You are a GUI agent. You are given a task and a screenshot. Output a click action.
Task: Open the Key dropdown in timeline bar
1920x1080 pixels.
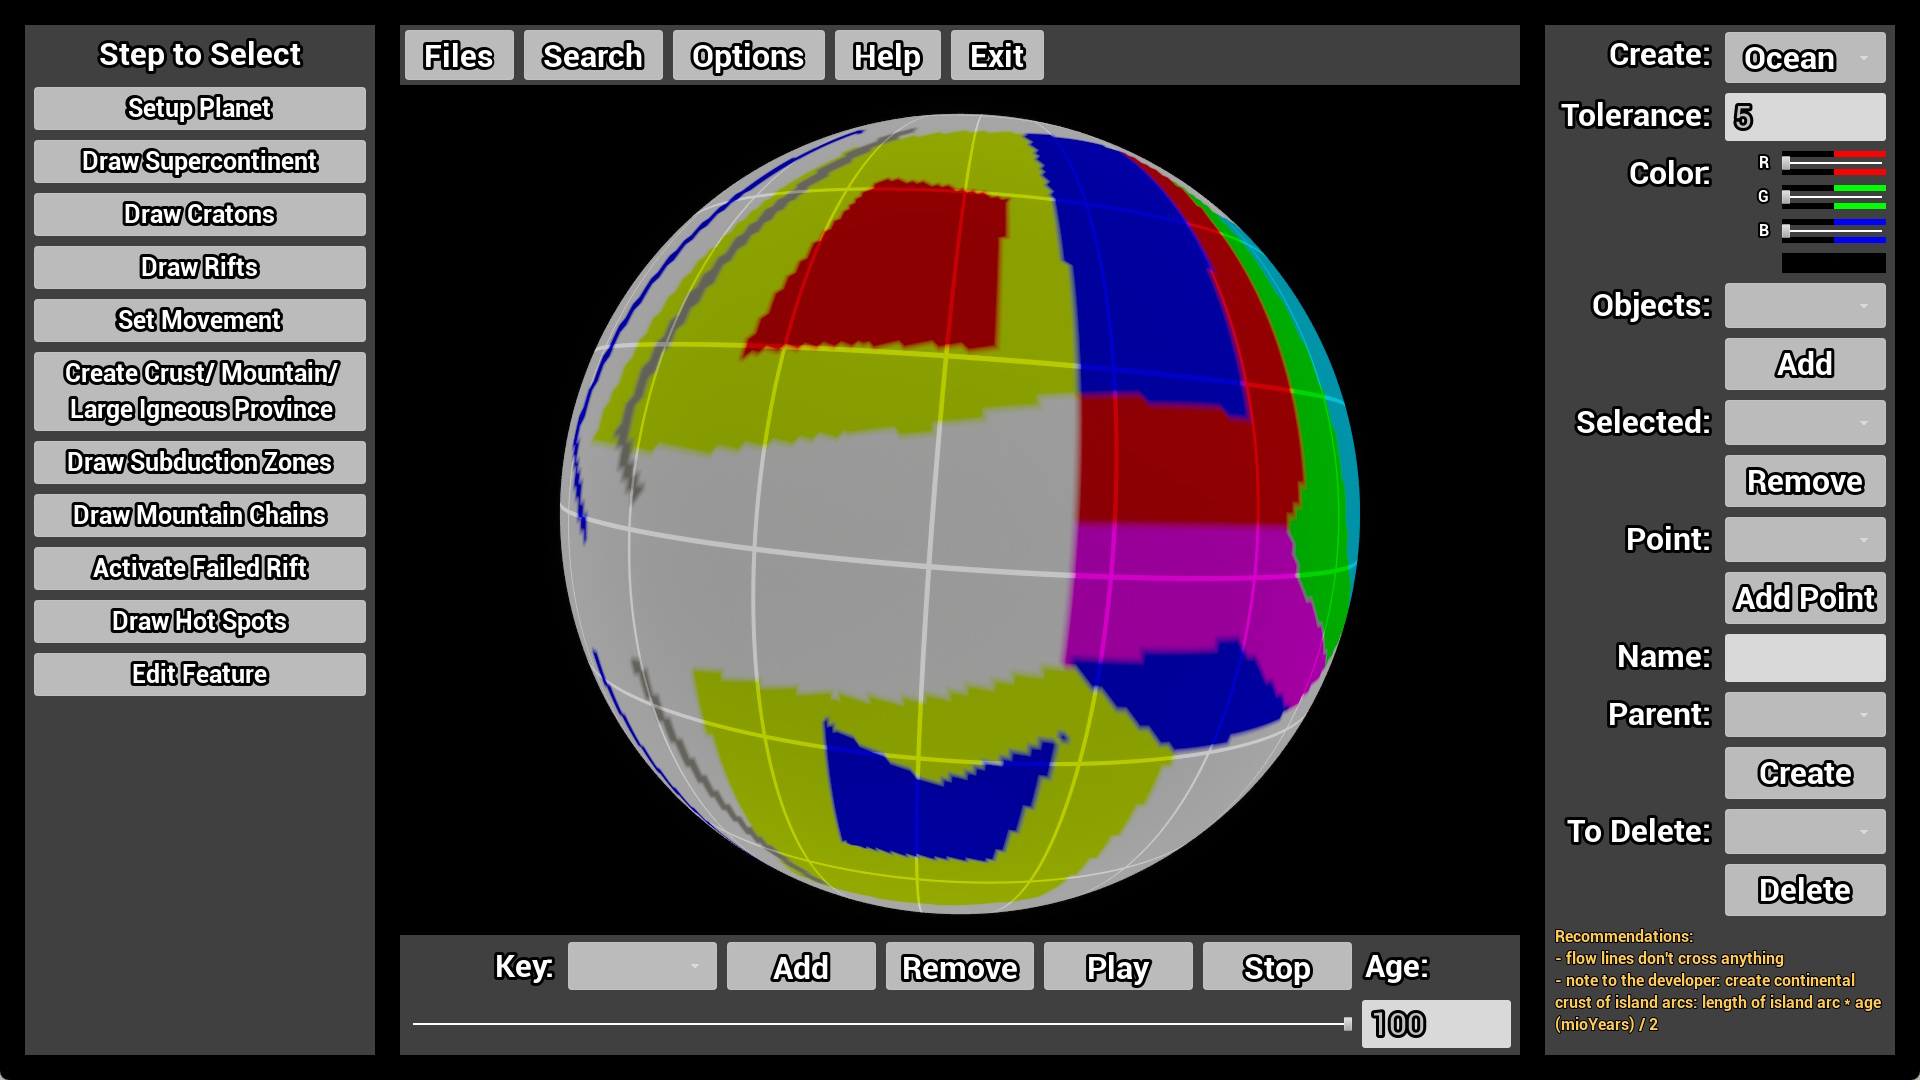pos(641,967)
